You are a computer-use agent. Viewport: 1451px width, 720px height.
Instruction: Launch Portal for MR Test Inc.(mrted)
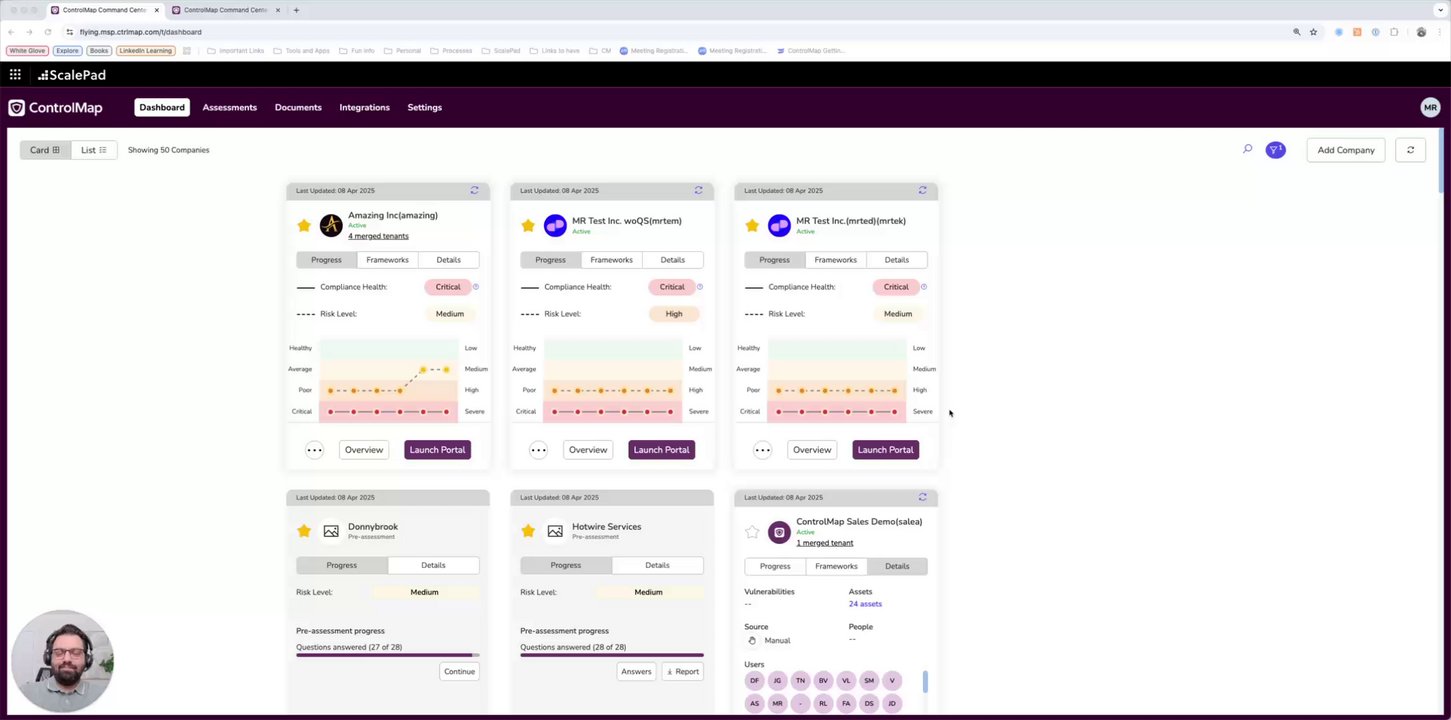pos(885,450)
